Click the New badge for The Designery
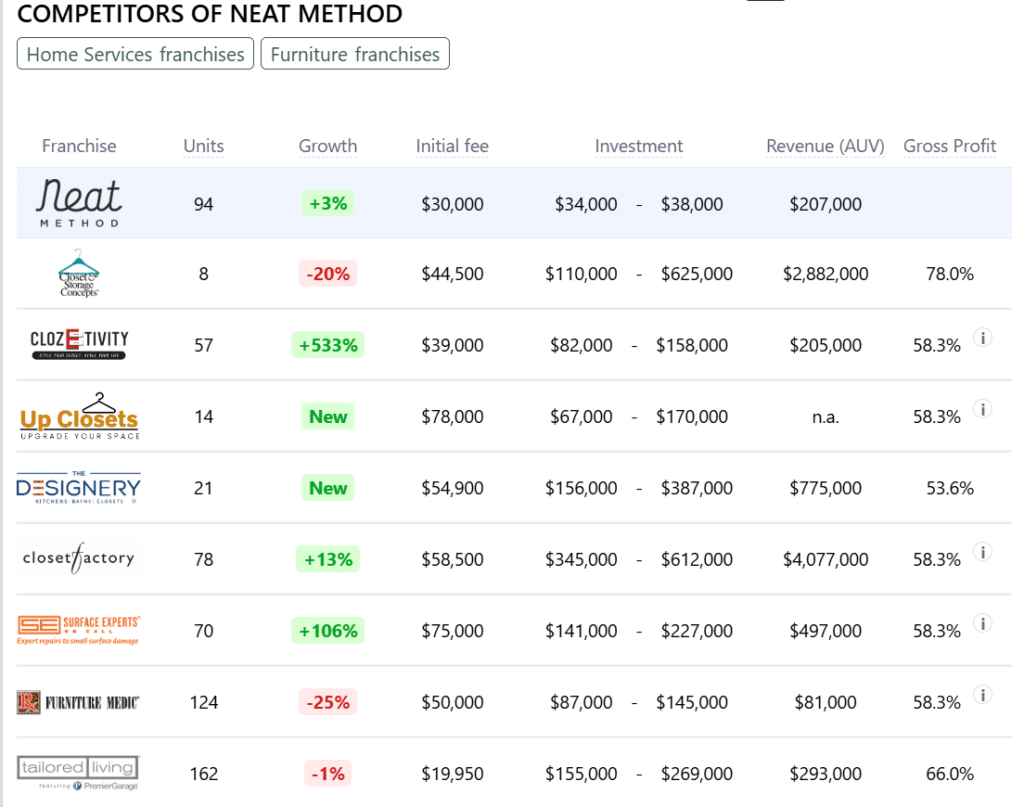This screenshot has height=807, width=1024. 328,488
